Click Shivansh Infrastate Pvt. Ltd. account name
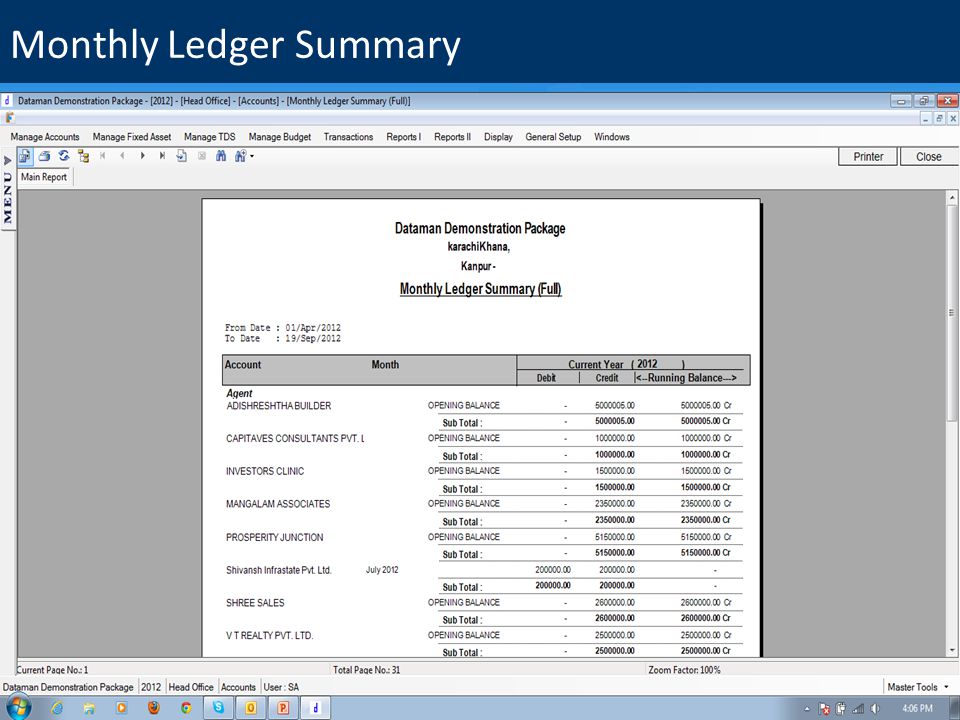The width and height of the screenshot is (960, 720). 279,570
